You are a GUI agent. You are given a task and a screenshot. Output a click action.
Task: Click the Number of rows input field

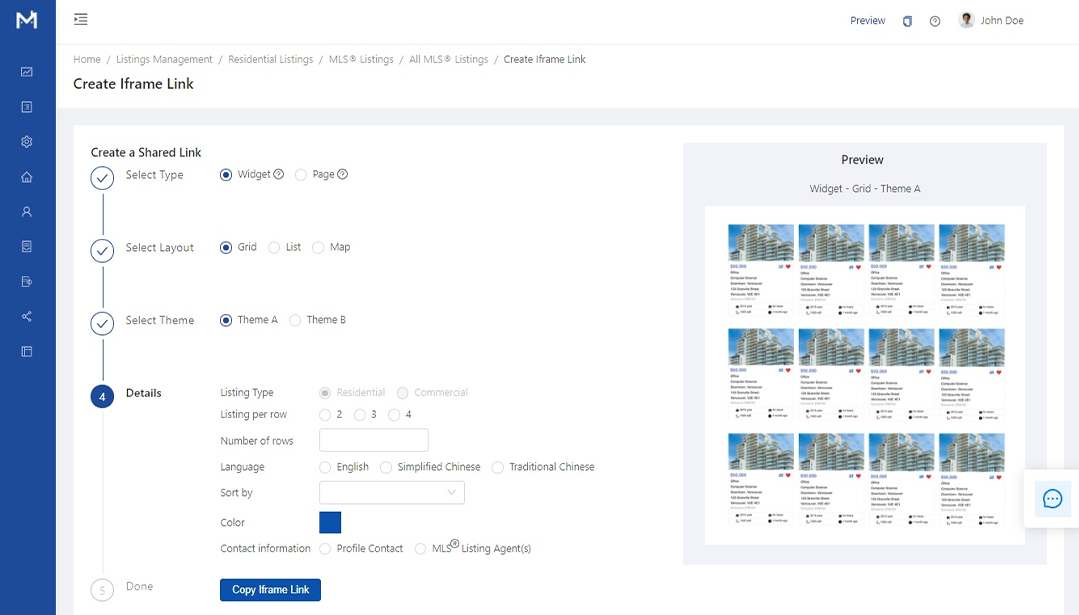coord(374,440)
